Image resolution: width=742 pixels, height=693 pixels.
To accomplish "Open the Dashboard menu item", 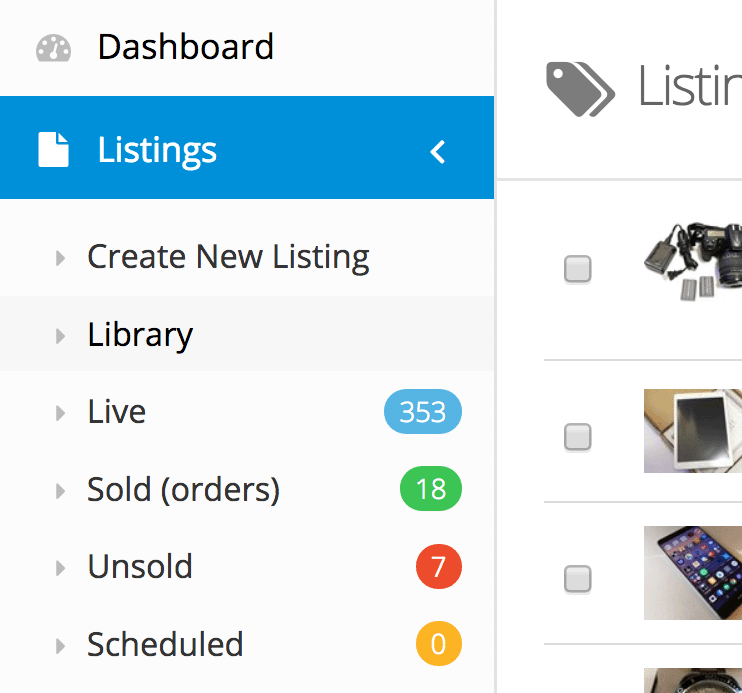I will tap(185, 47).
